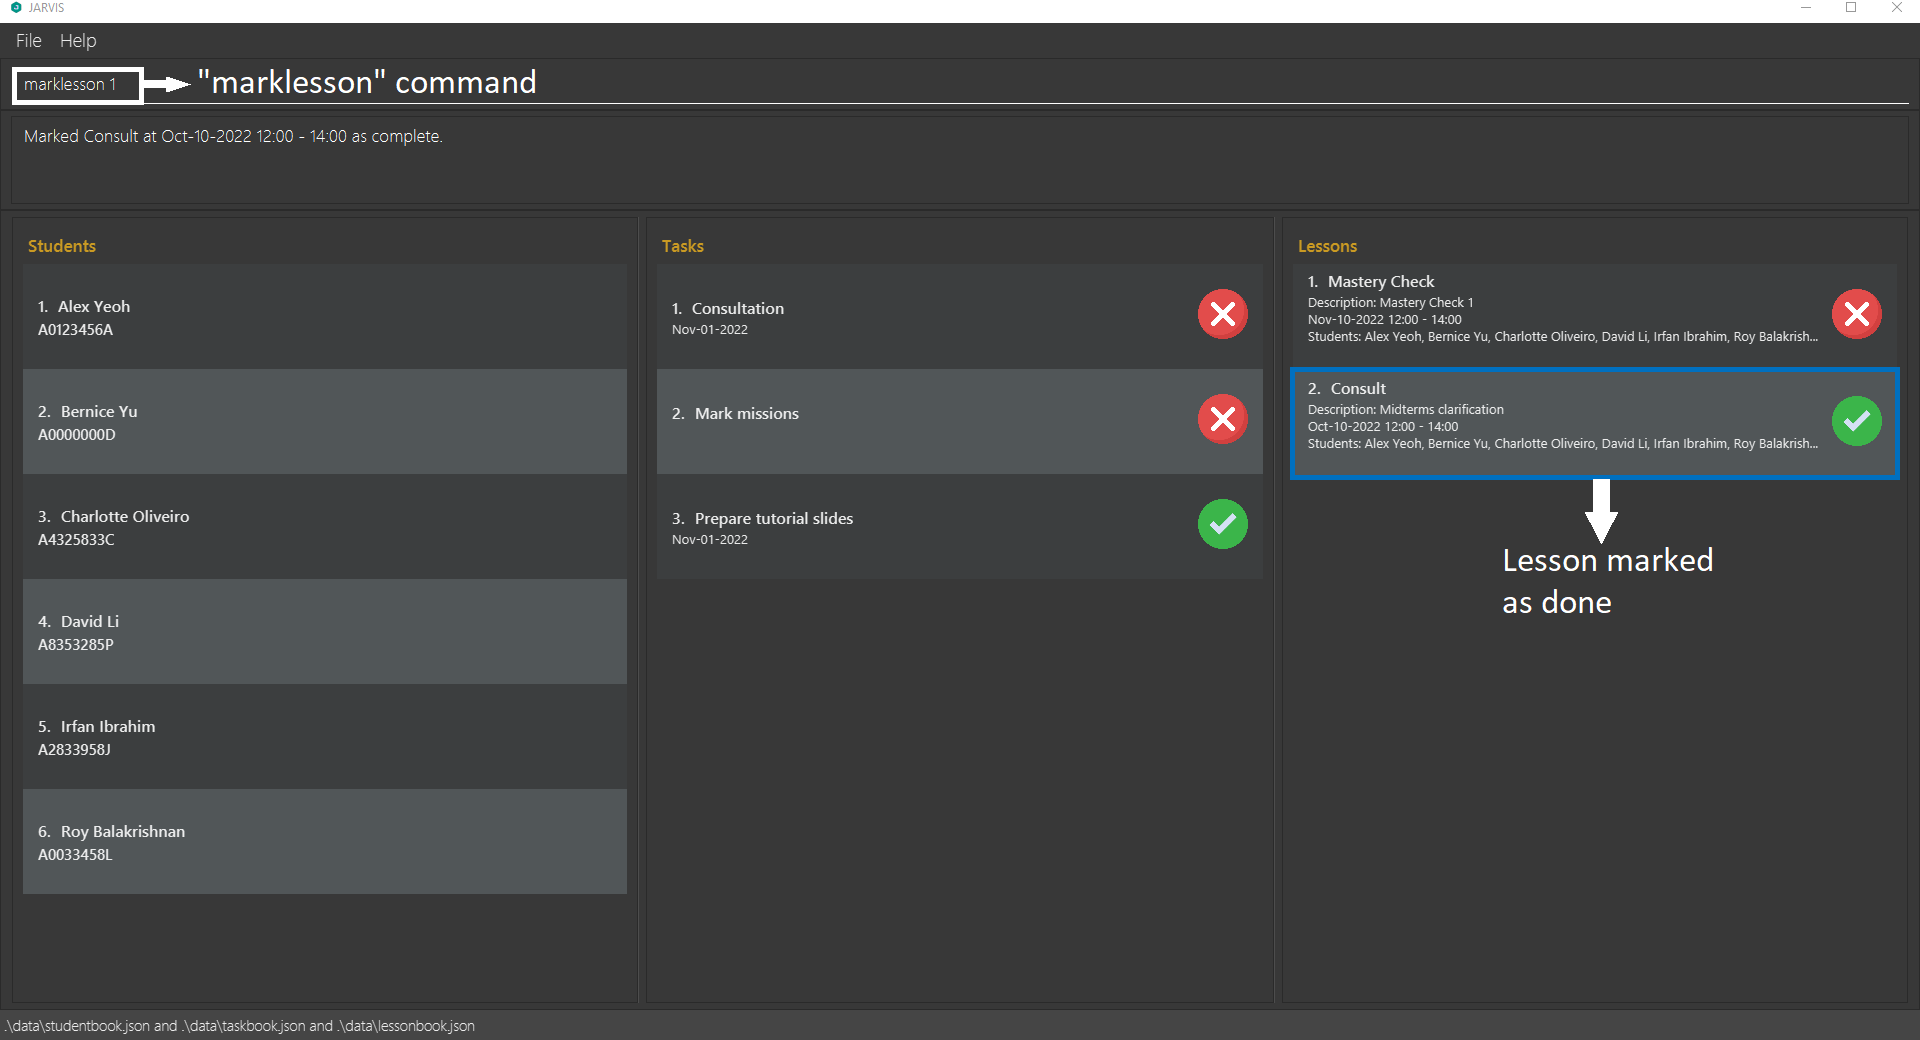This screenshot has height=1040, width=1920.
Task: Click the Tasks panel header
Action: click(683, 246)
